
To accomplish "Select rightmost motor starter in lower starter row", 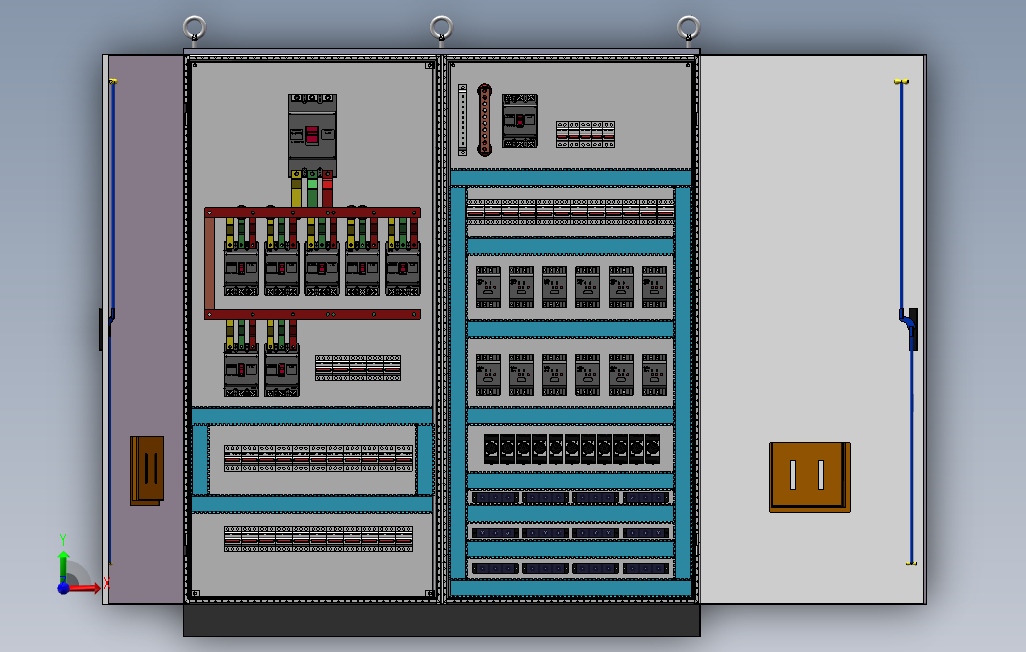I will click(654, 374).
